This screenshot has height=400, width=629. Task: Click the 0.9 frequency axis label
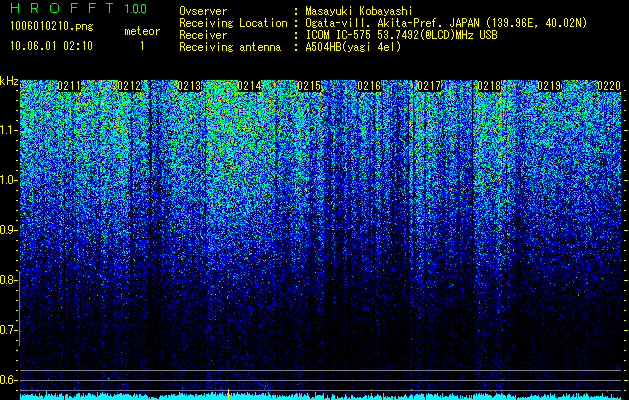[x=9, y=230]
